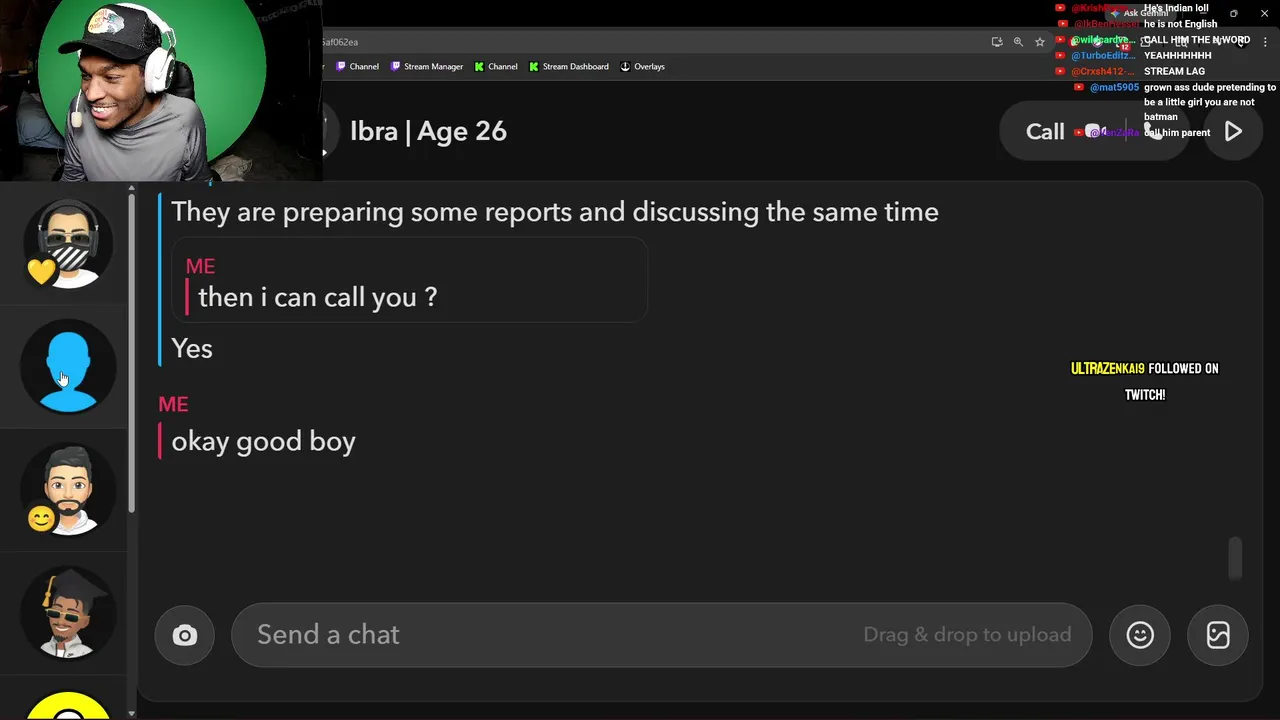
Task: Open the emoji picker button
Action: tap(1140, 635)
